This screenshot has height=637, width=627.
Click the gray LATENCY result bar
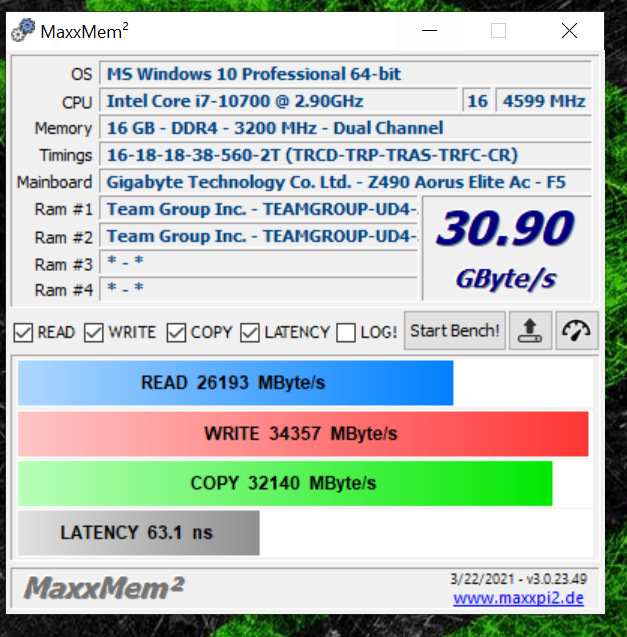click(138, 533)
